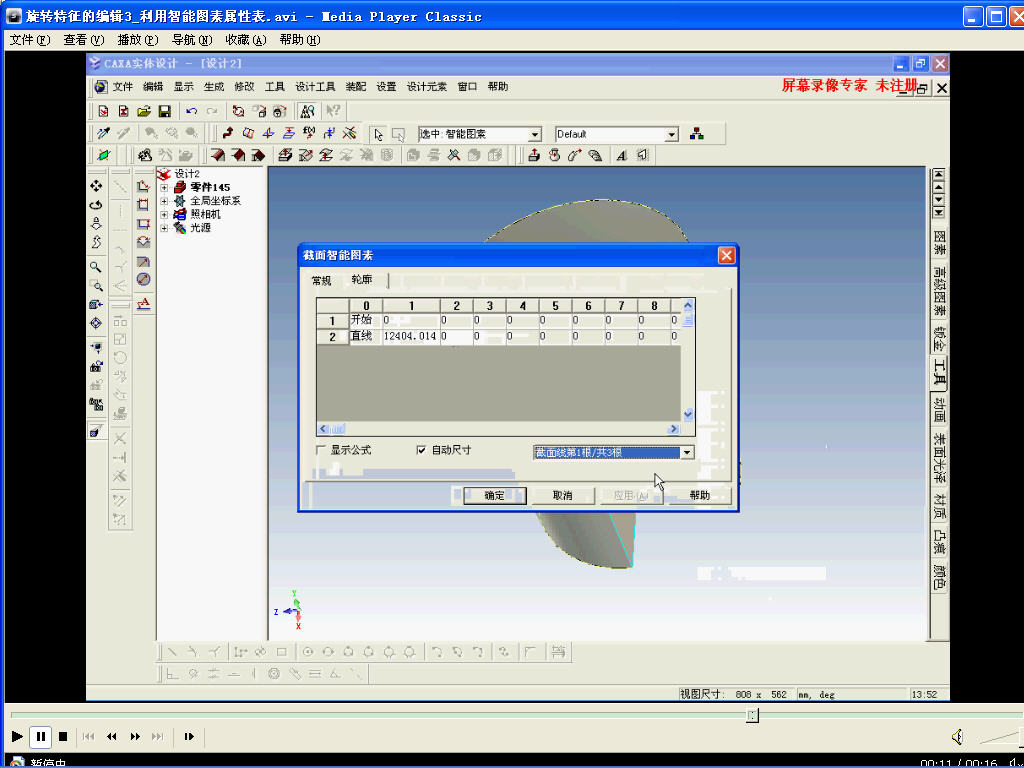Click the table horizontal scrollbar right arrow
The width and height of the screenshot is (1024, 768).
[x=673, y=429]
